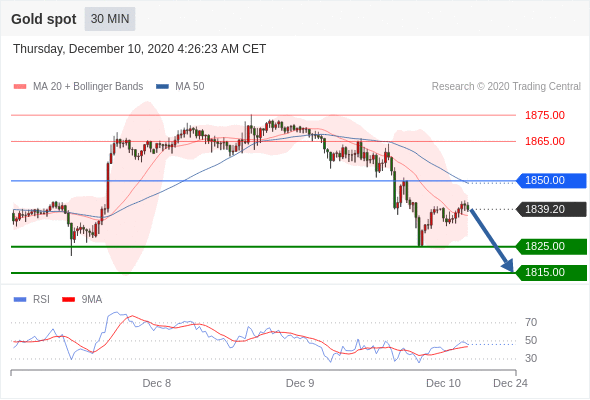Screen dimensions: 590x400
Task: Click the RSI 30 level label
Action: 531,358
